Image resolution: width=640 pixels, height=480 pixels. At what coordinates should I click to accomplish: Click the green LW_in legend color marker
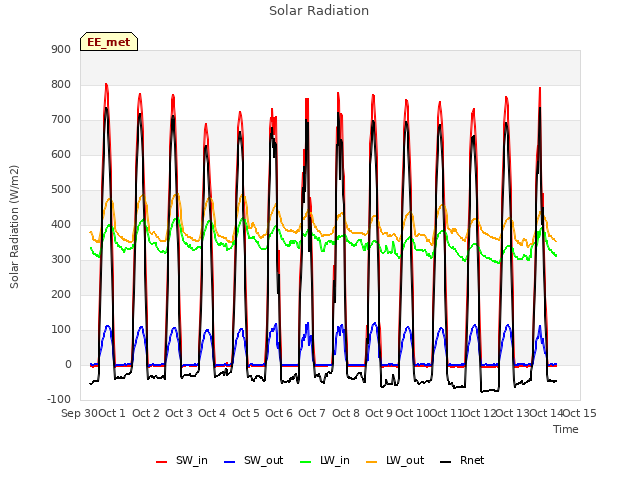[x=306, y=462]
